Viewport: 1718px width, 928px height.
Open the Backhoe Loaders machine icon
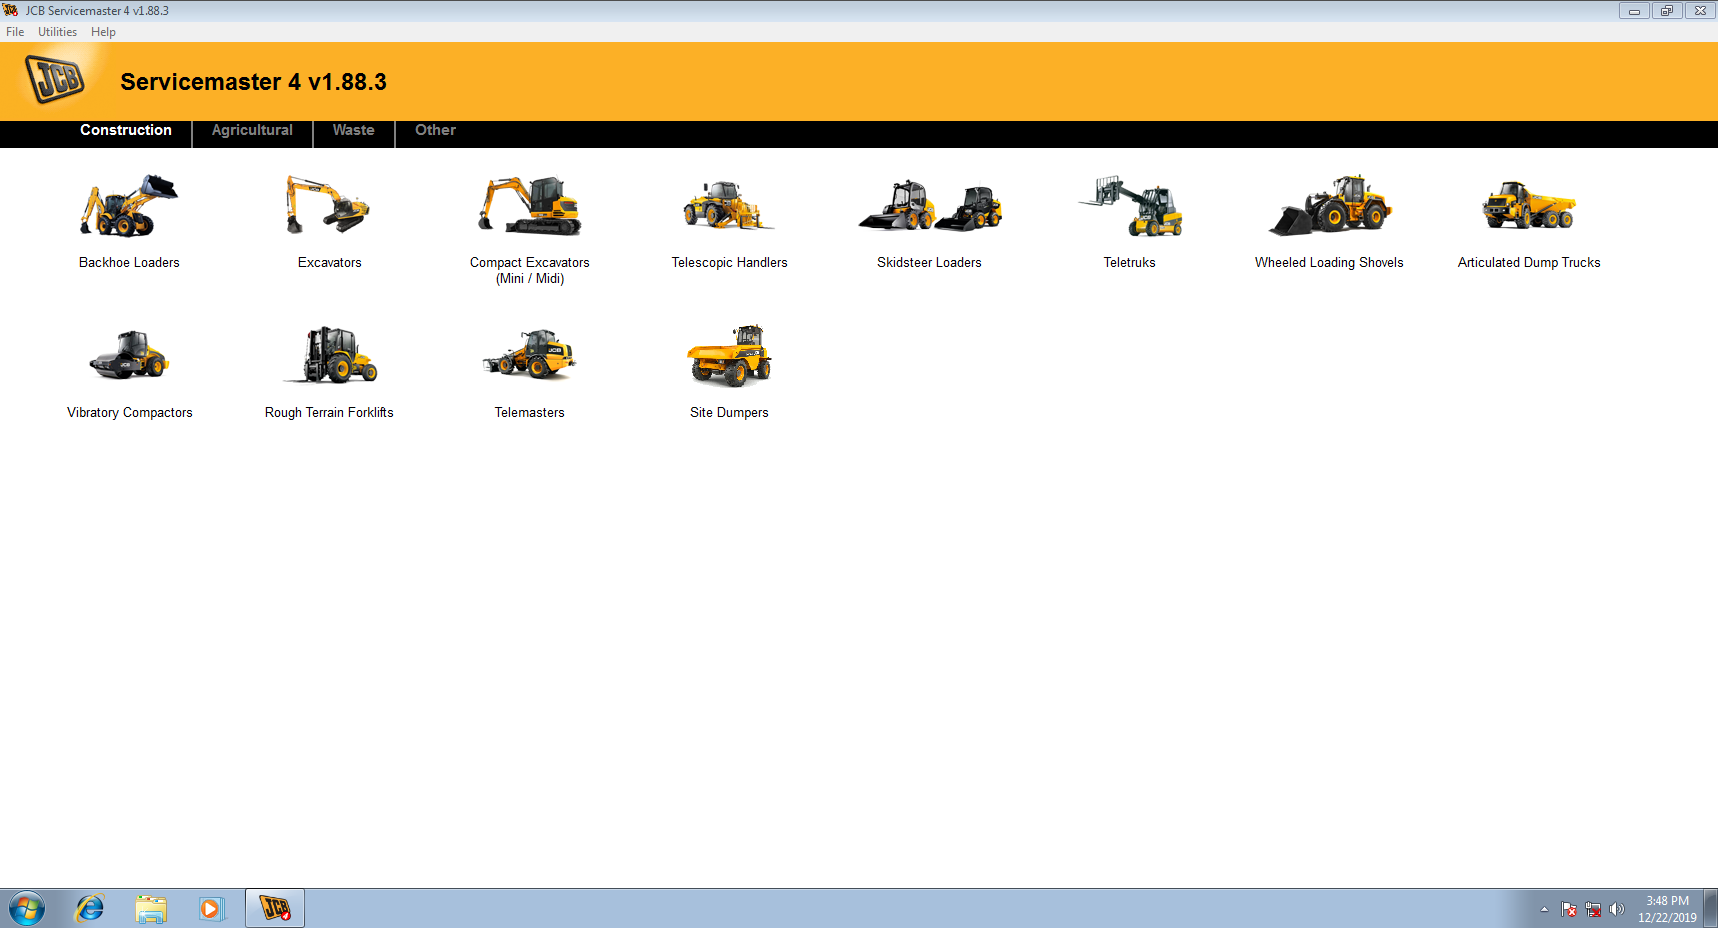129,206
